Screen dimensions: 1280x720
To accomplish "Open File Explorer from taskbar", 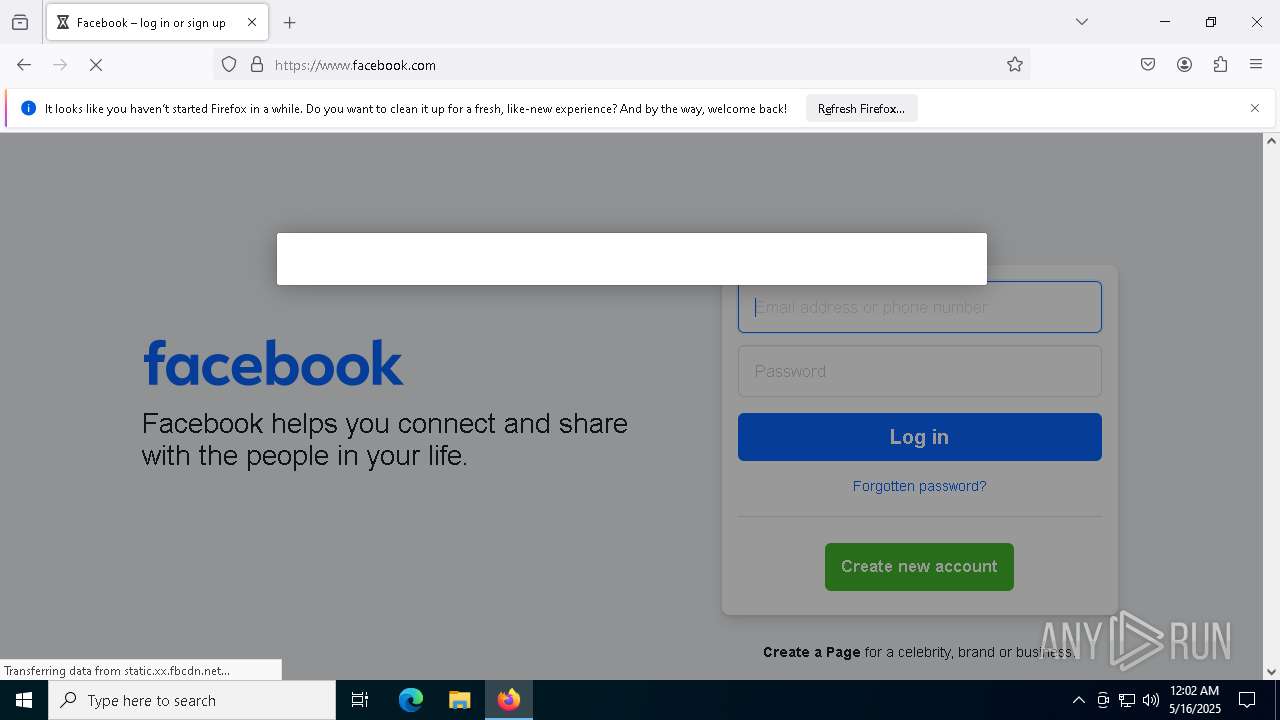I will pyautogui.click(x=459, y=700).
